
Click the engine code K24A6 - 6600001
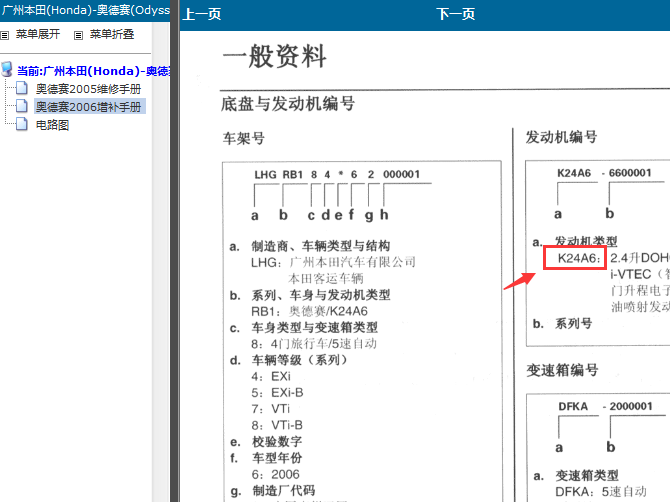click(x=604, y=173)
